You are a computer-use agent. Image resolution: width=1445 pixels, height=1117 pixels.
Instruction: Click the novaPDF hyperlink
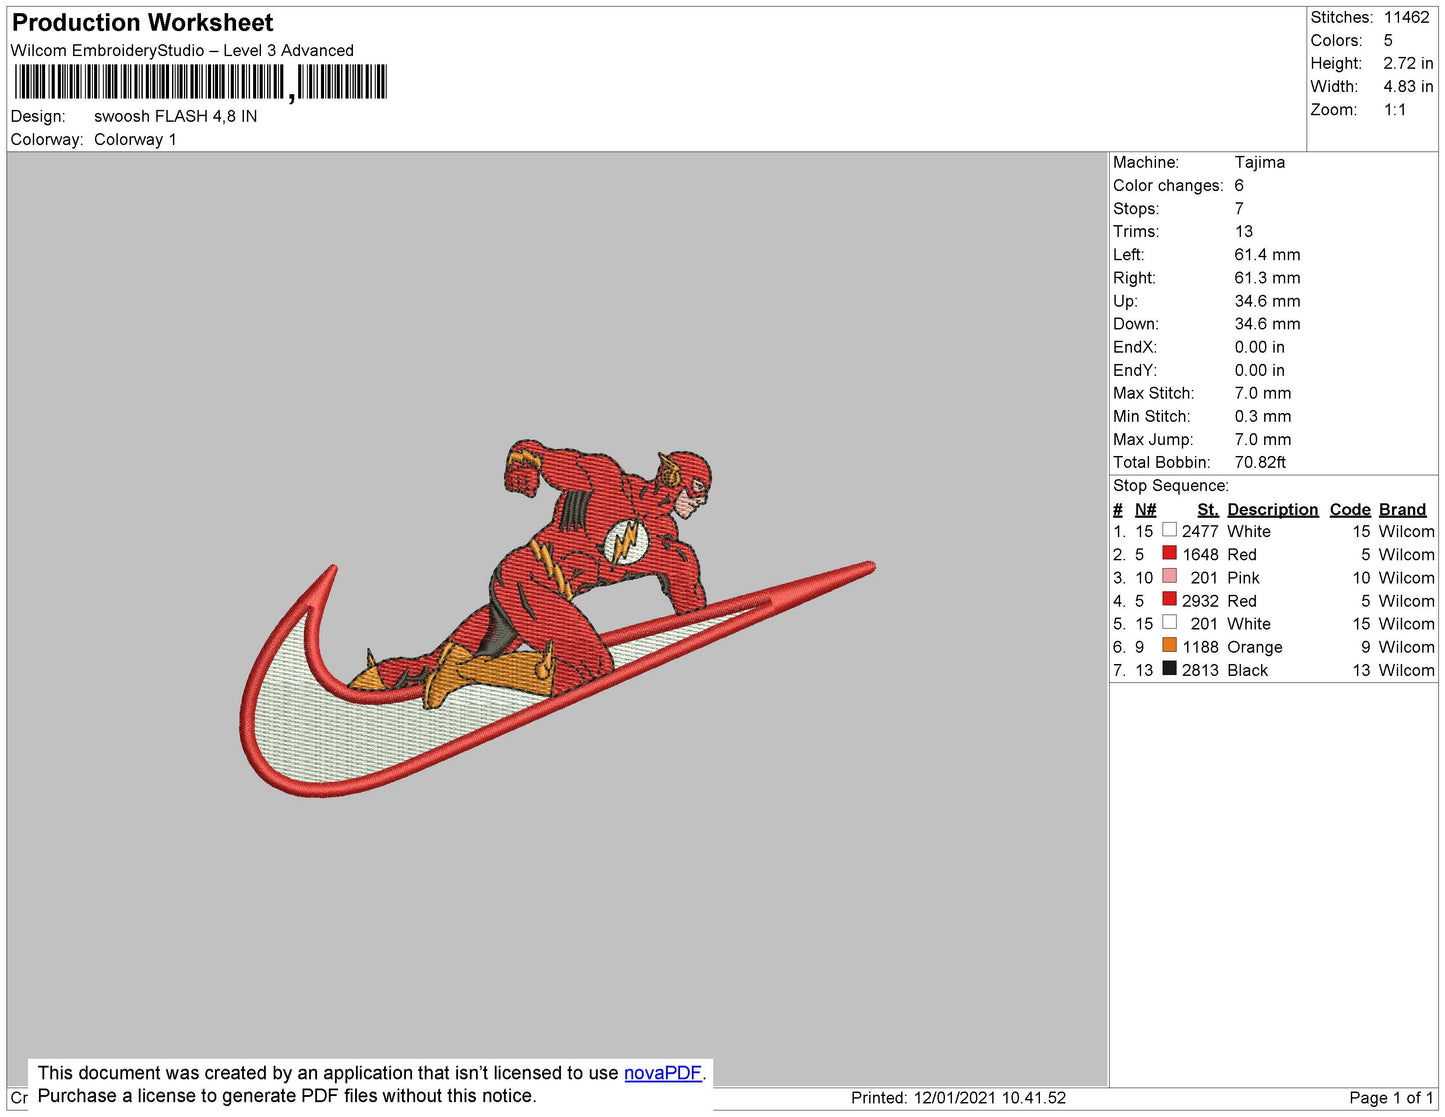(662, 1073)
